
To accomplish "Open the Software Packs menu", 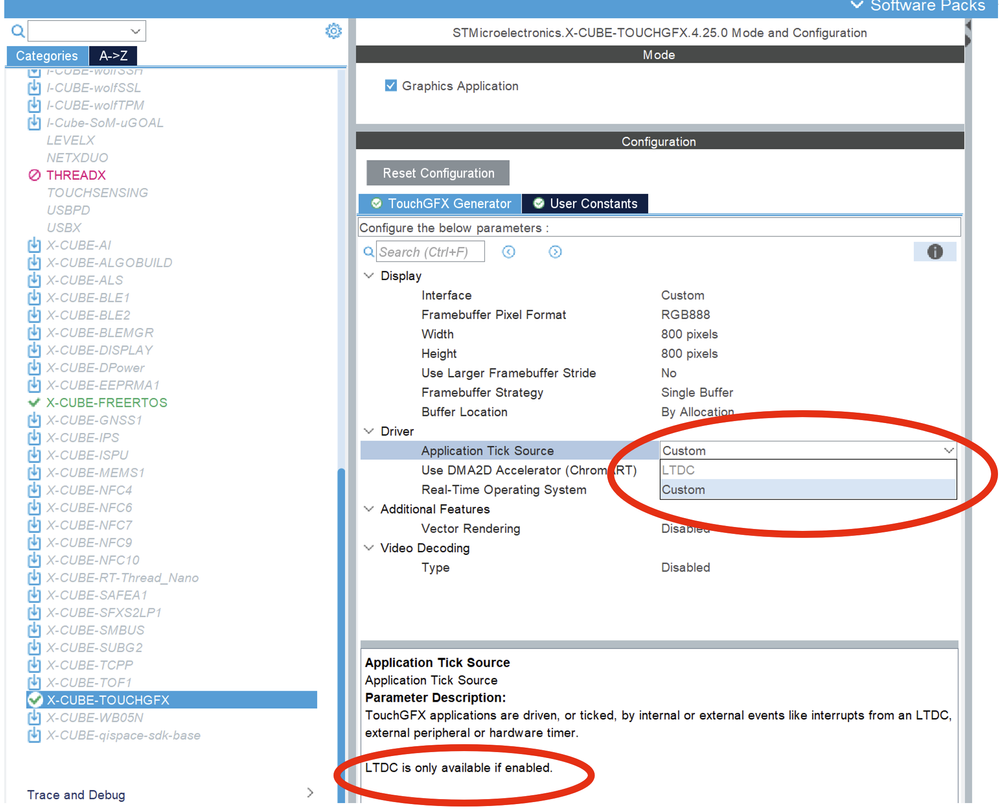I will pyautogui.click(x=917, y=6).
